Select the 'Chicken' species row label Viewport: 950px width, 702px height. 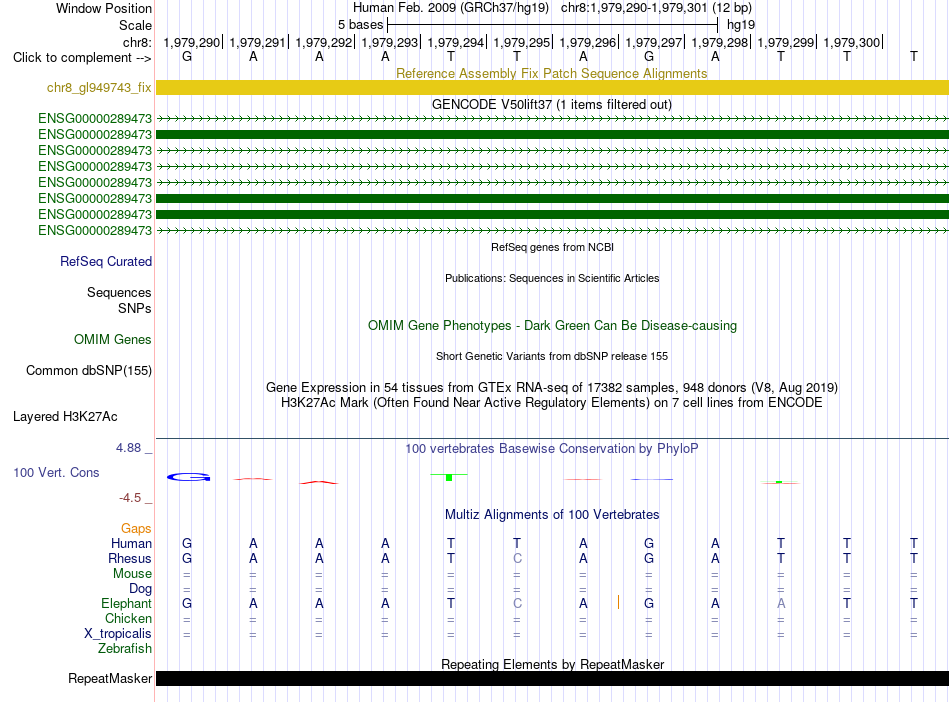[128, 618]
